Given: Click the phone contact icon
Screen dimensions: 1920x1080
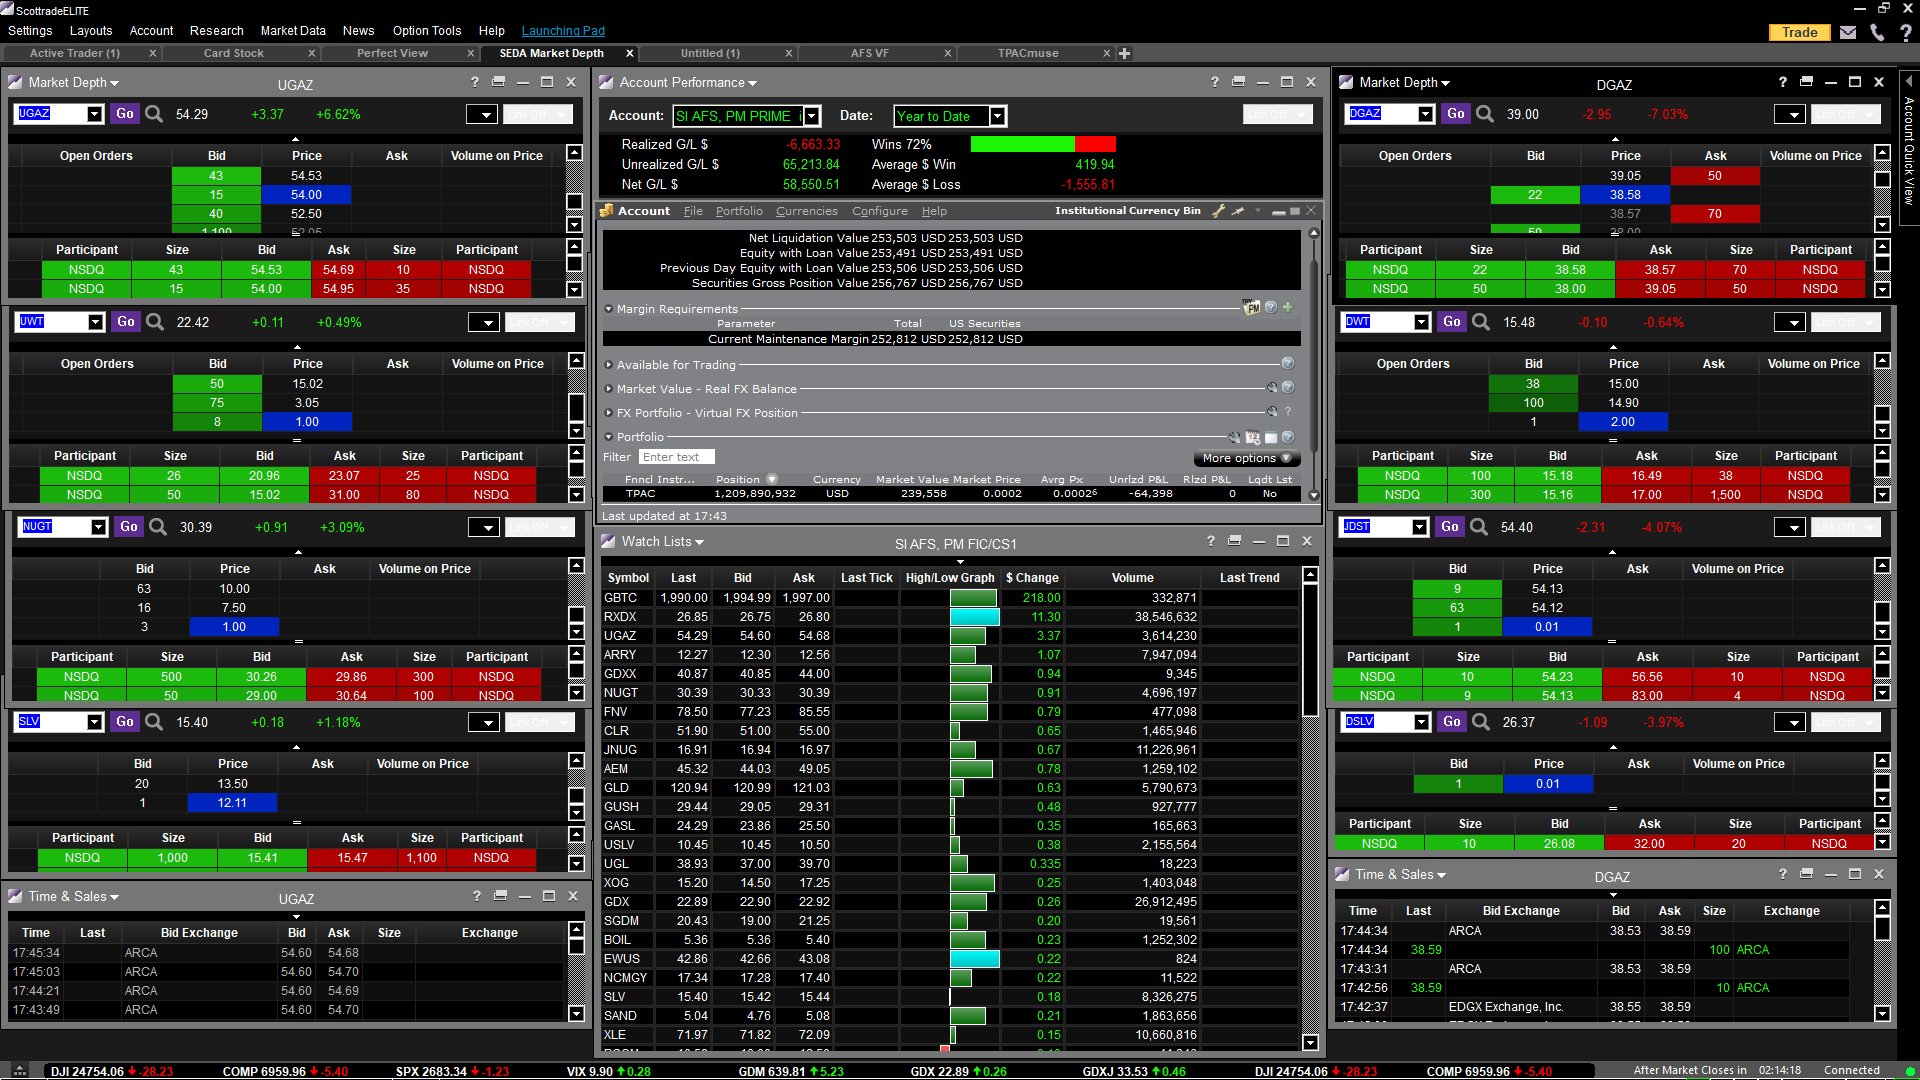Looking at the screenshot, I should click(x=1877, y=32).
